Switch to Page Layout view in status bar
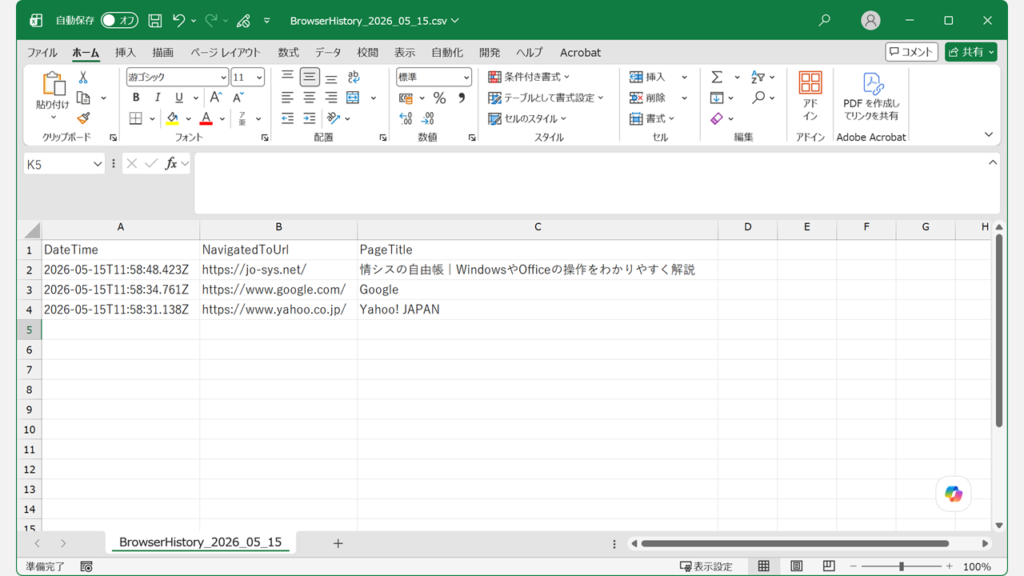1024x576 pixels. pyautogui.click(x=796, y=566)
